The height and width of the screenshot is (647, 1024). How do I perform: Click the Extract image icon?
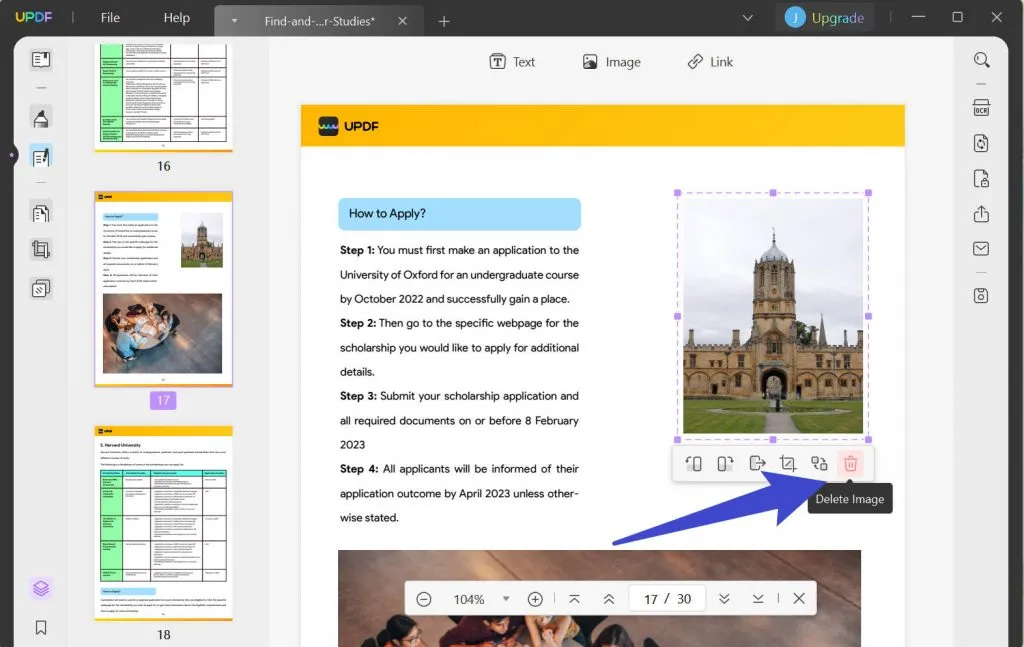(x=757, y=464)
